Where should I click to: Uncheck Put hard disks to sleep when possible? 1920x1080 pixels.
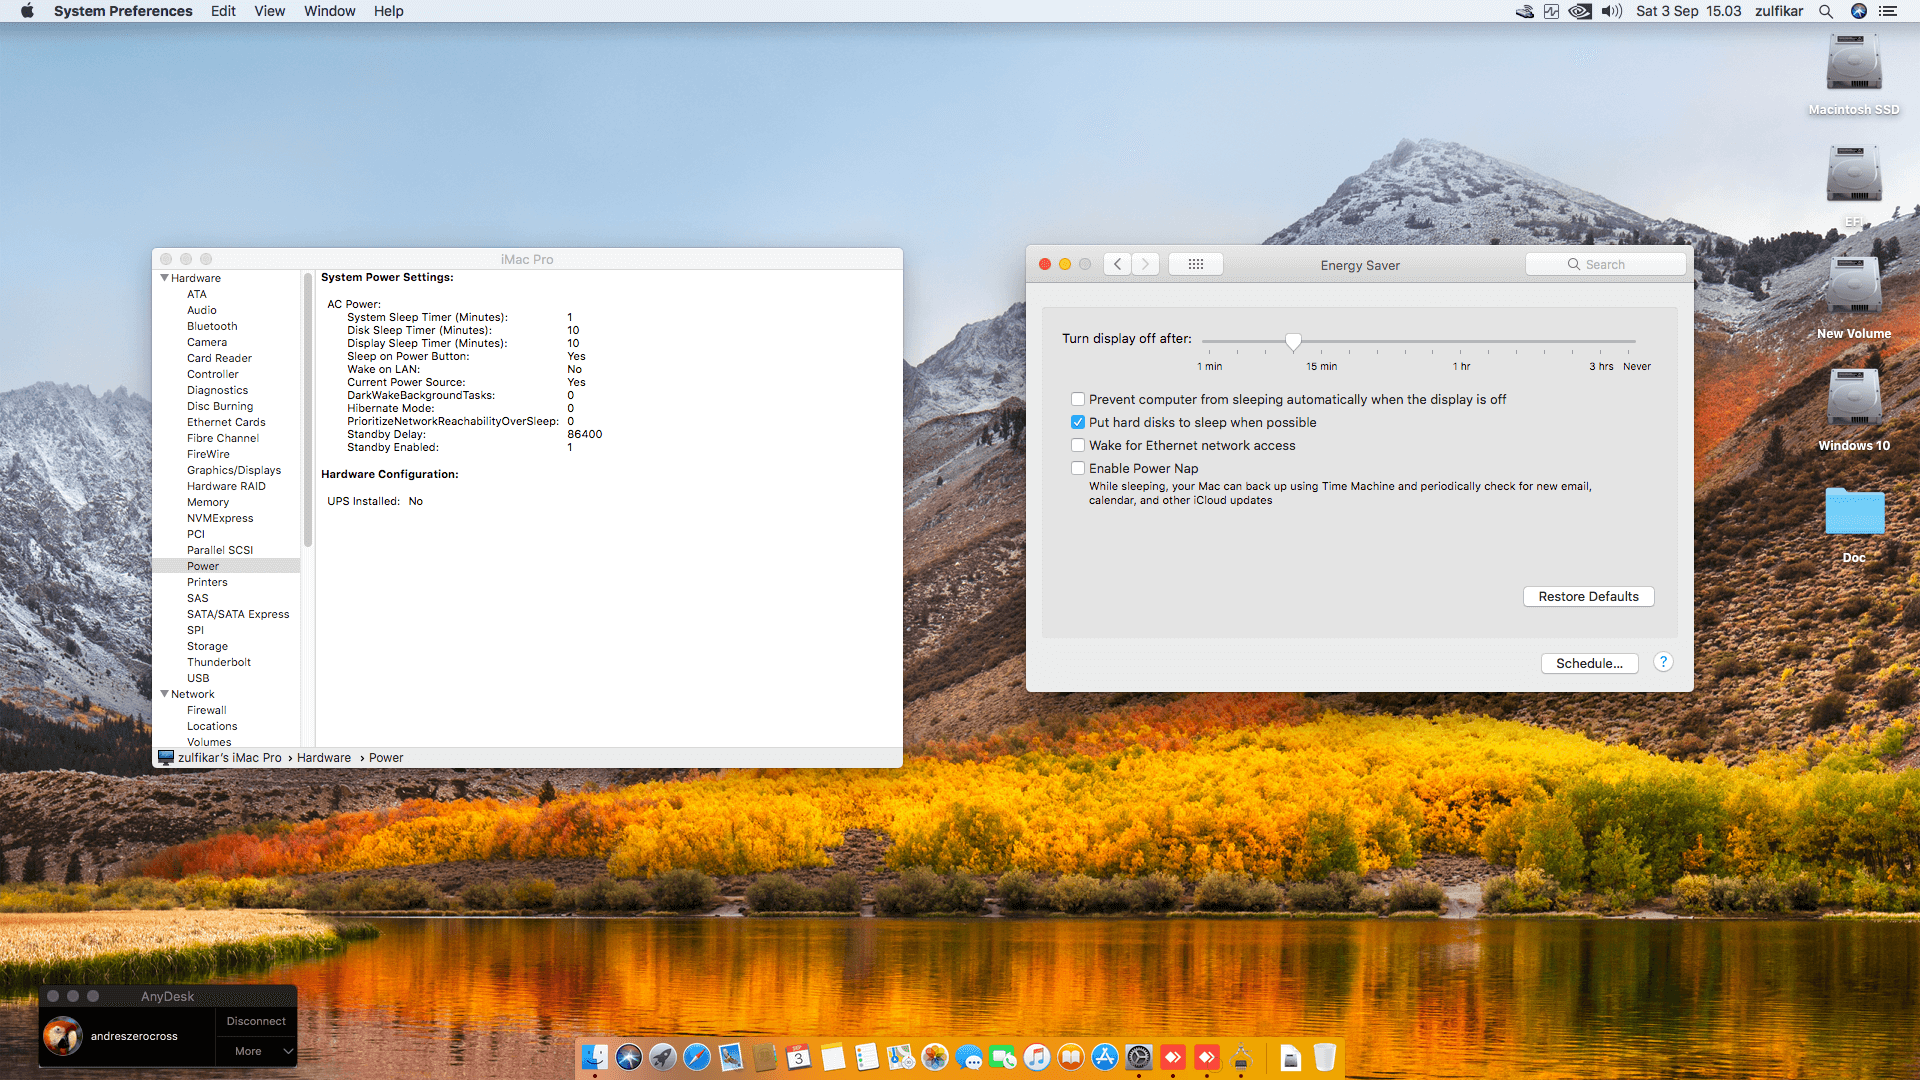[1078, 422]
